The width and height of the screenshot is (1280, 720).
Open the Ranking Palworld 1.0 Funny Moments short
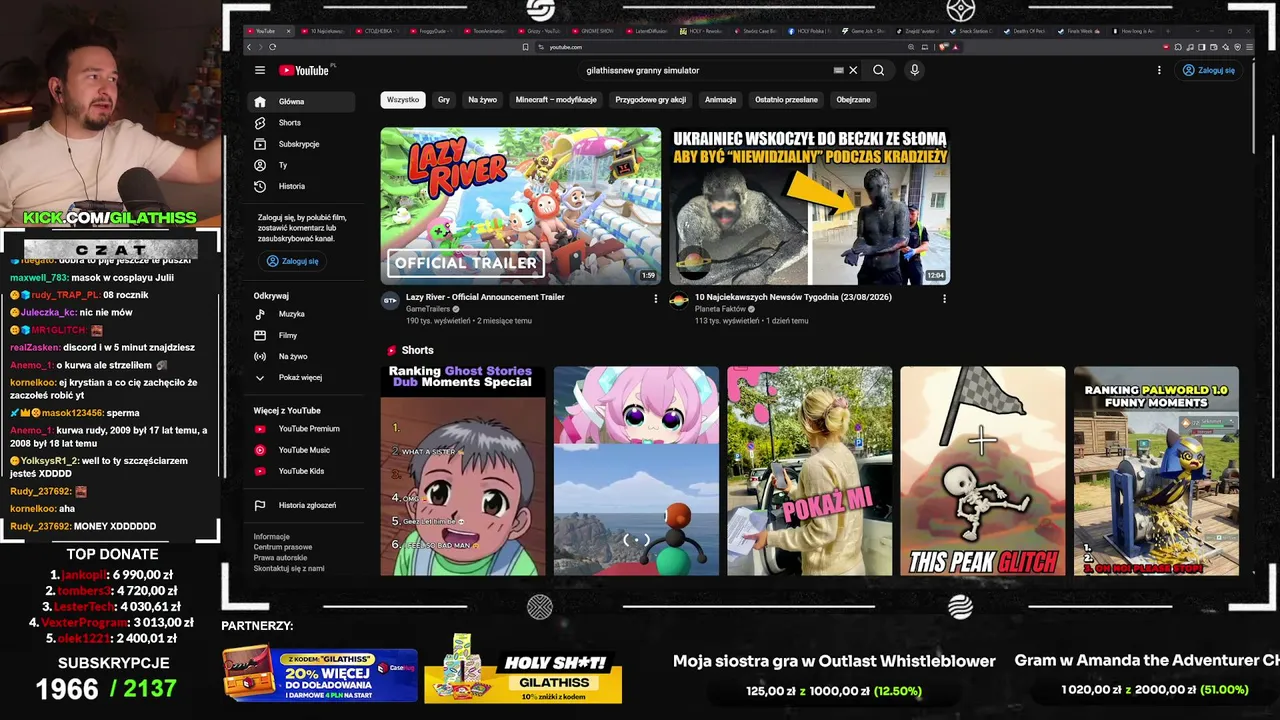pos(1156,471)
